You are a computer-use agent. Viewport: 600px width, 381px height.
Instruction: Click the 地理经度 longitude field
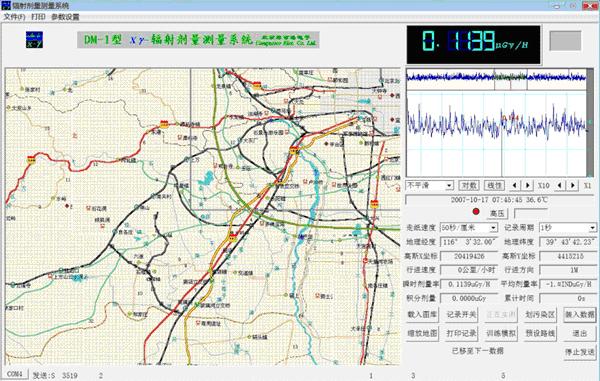(469, 242)
